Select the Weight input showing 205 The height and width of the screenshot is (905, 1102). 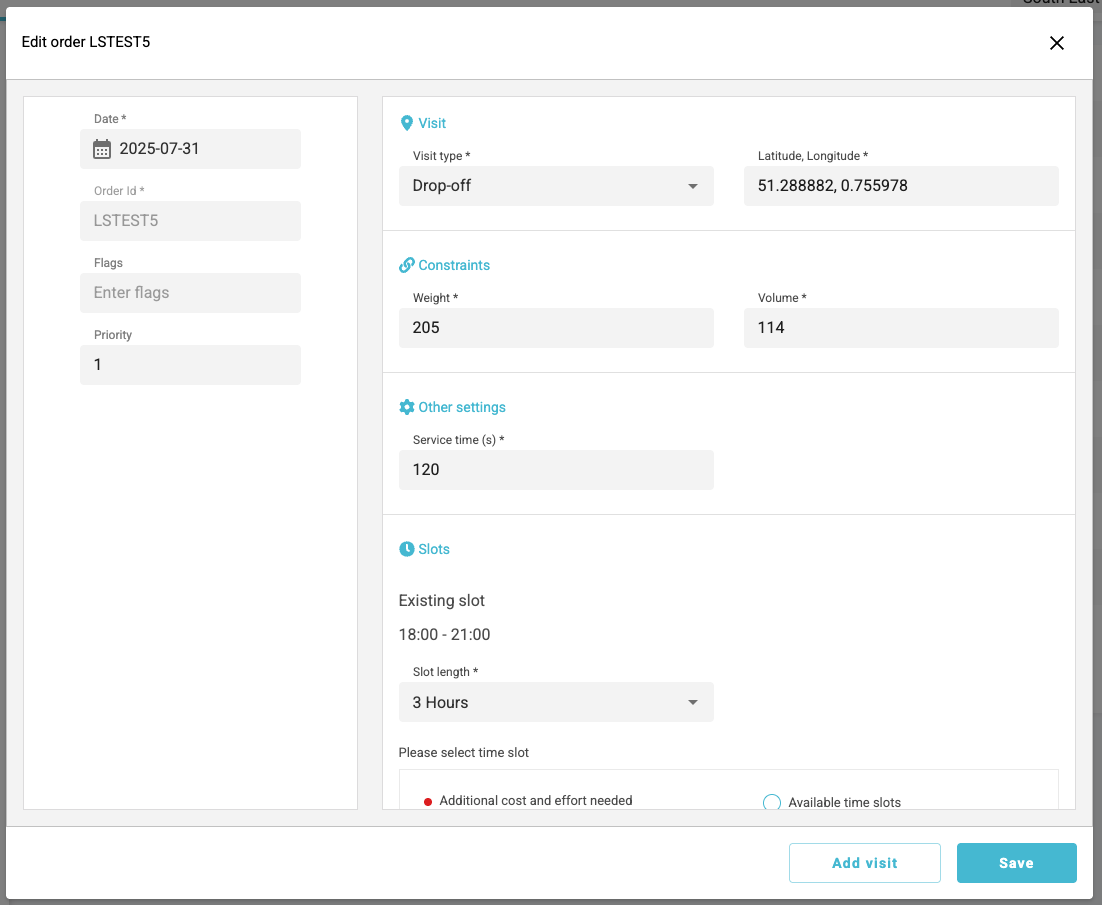click(555, 328)
